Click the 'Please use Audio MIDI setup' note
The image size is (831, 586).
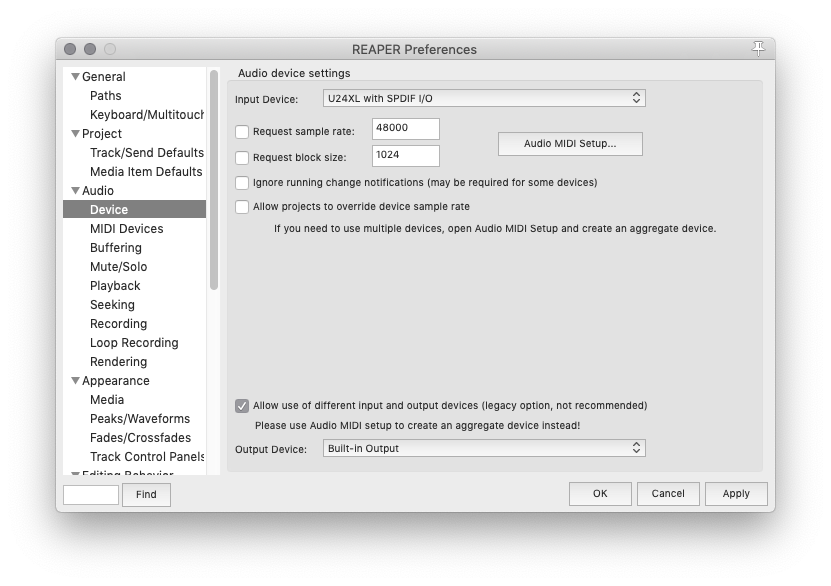tap(418, 426)
